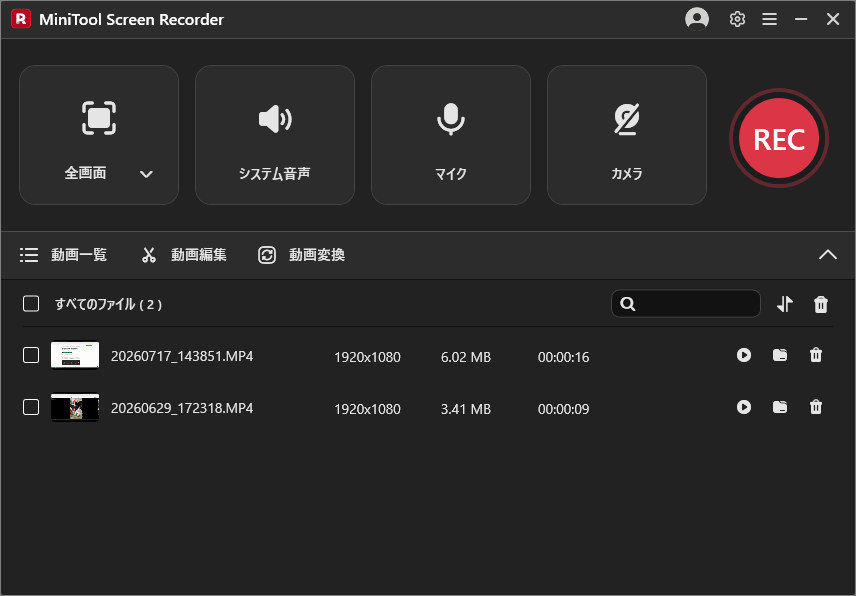Screen dimensions: 856x596
Task: Open the thumbnail of 20260629_172318.MP4
Action: pos(75,407)
